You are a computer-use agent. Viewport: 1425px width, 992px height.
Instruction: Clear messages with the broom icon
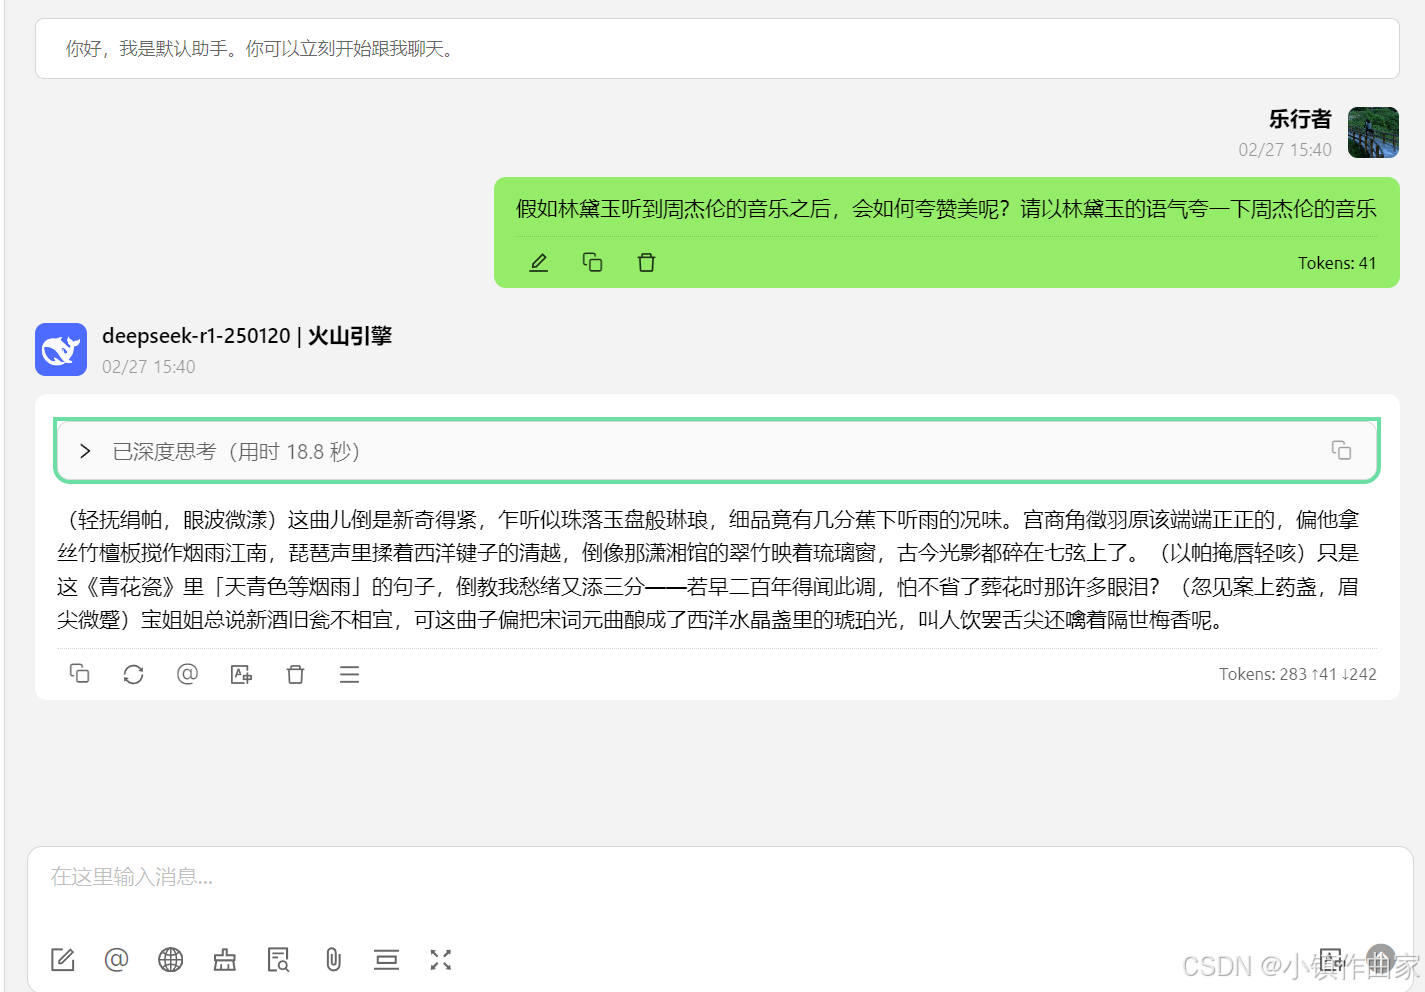click(x=225, y=960)
